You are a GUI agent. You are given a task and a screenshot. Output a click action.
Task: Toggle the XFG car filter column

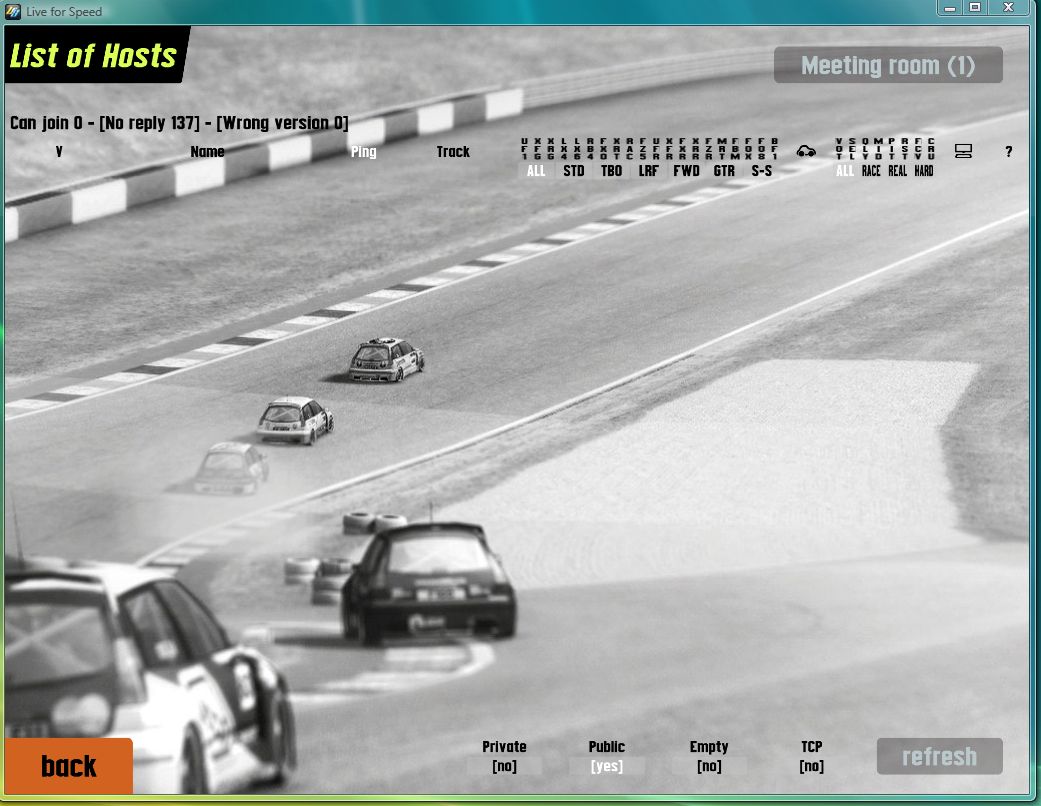tap(538, 149)
